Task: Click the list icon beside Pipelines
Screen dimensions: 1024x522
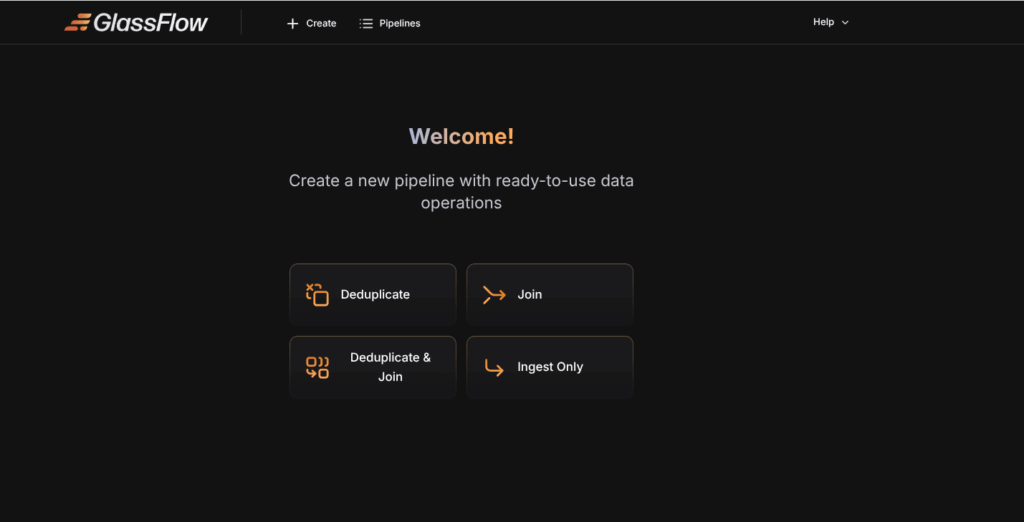Action: 366,23
